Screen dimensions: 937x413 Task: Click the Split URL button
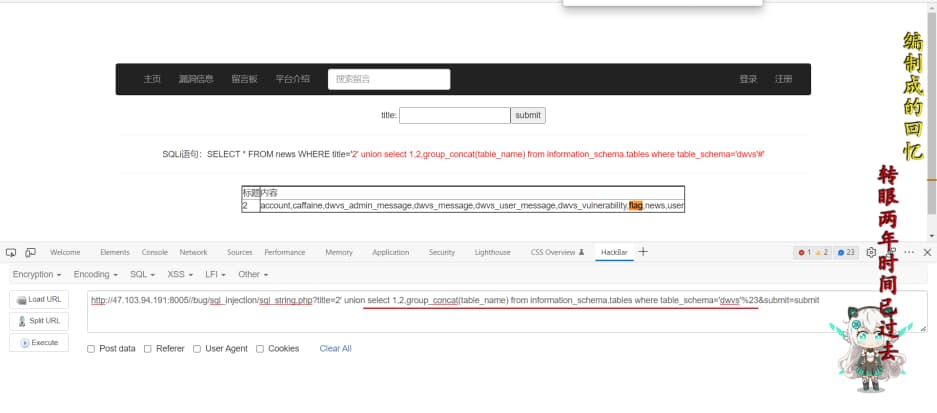(x=39, y=321)
